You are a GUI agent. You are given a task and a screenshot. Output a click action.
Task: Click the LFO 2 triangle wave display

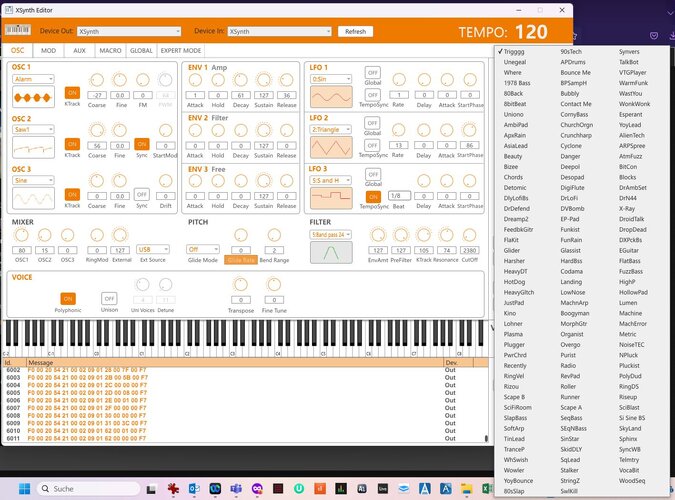[331, 148]
